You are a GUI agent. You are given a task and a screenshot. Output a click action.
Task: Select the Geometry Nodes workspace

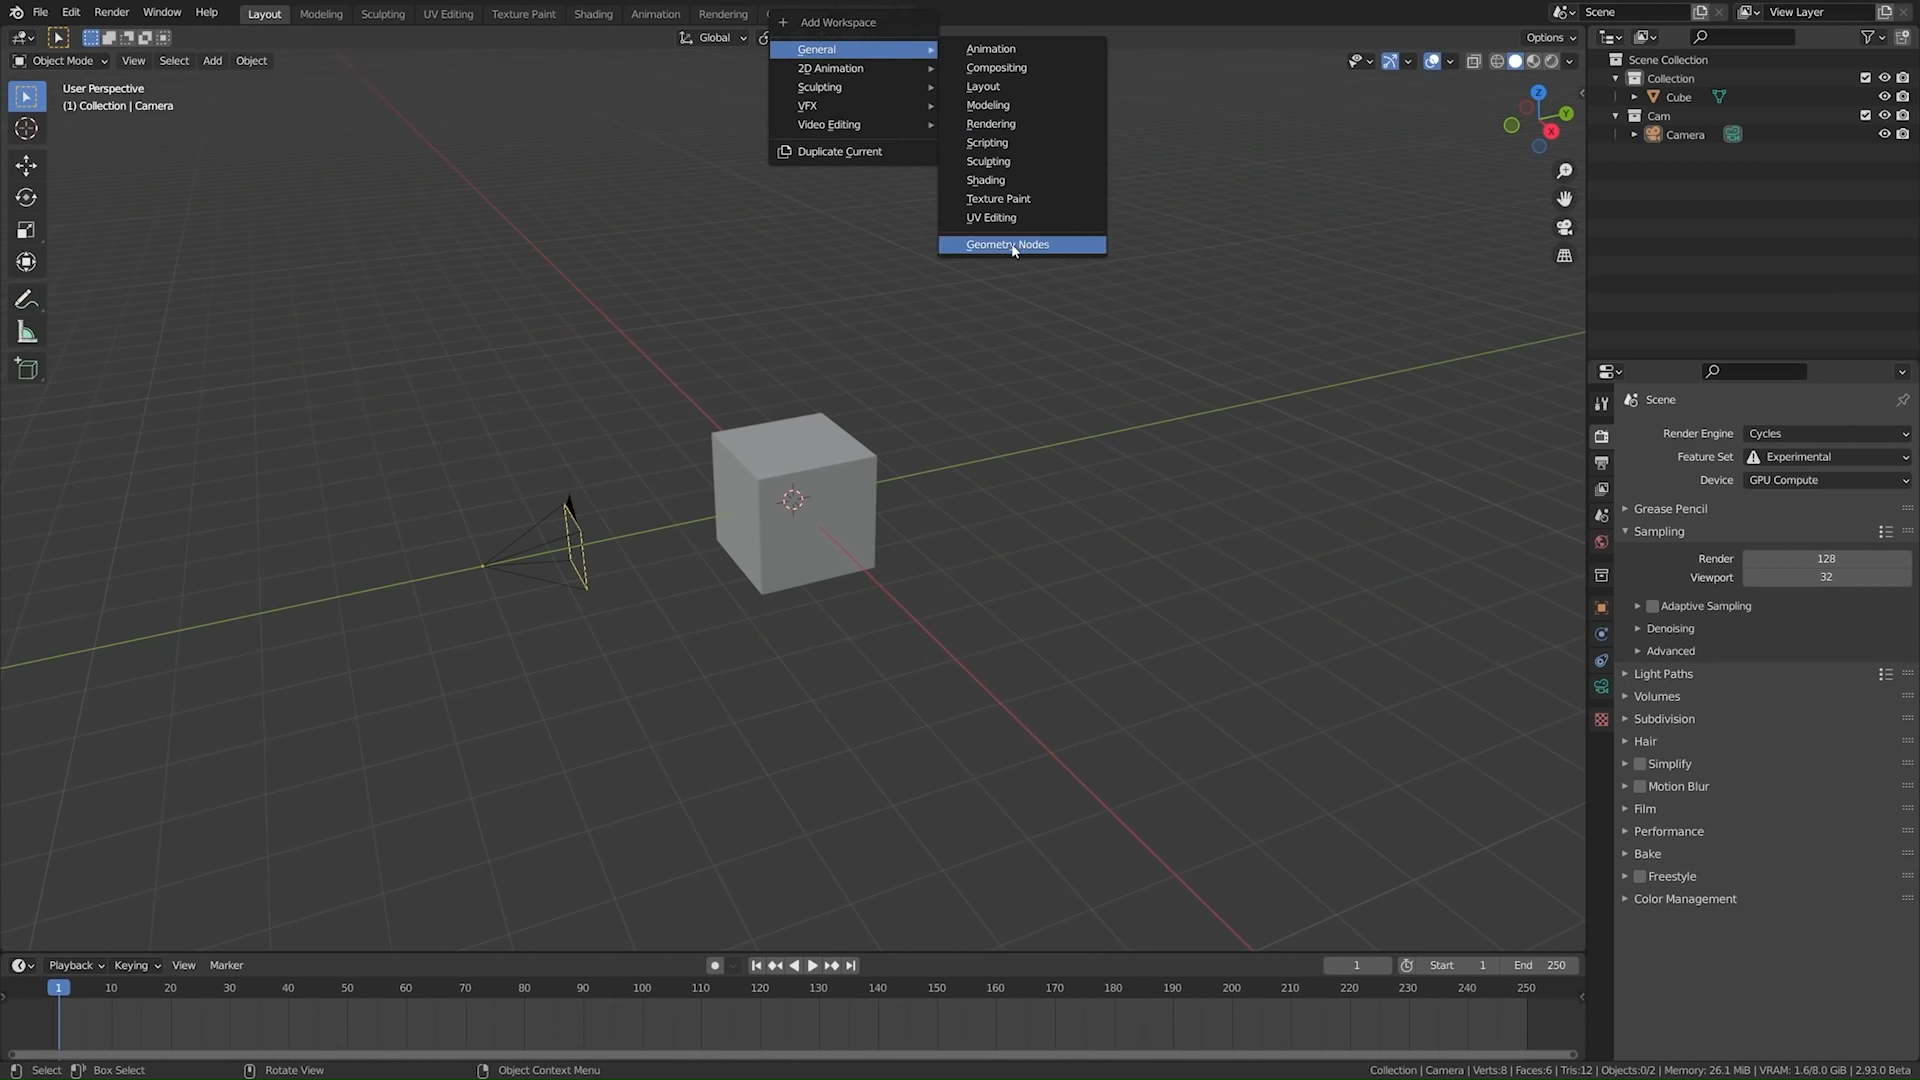[1007, 244]
